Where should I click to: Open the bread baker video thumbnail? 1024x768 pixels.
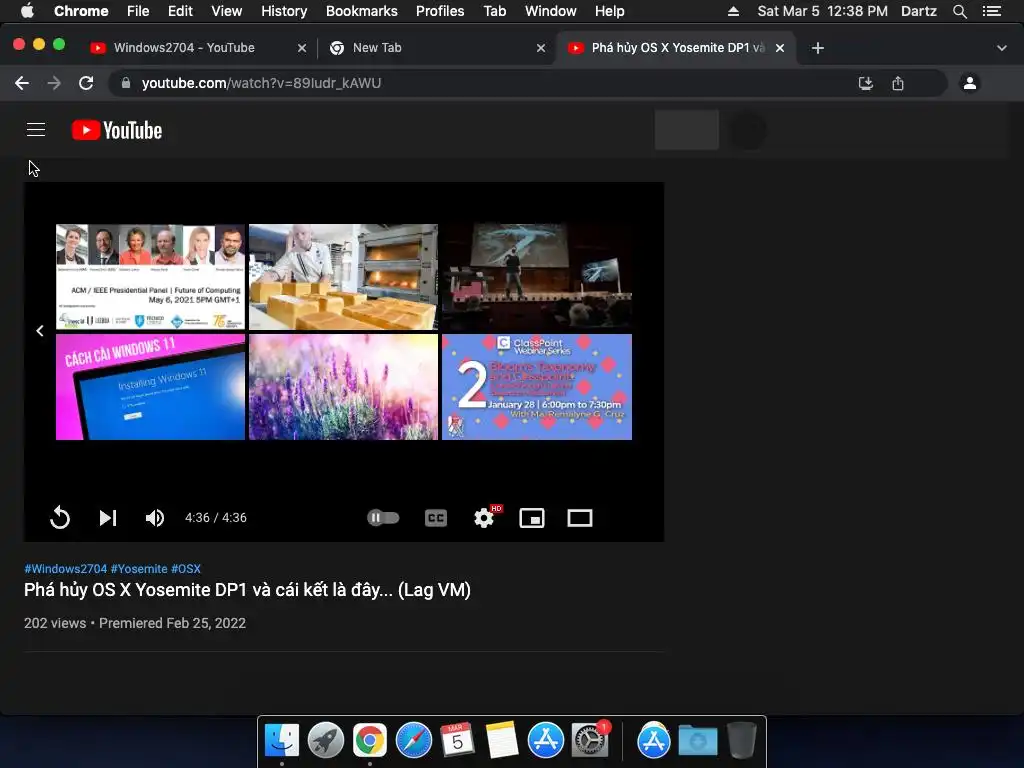[344, 277]
